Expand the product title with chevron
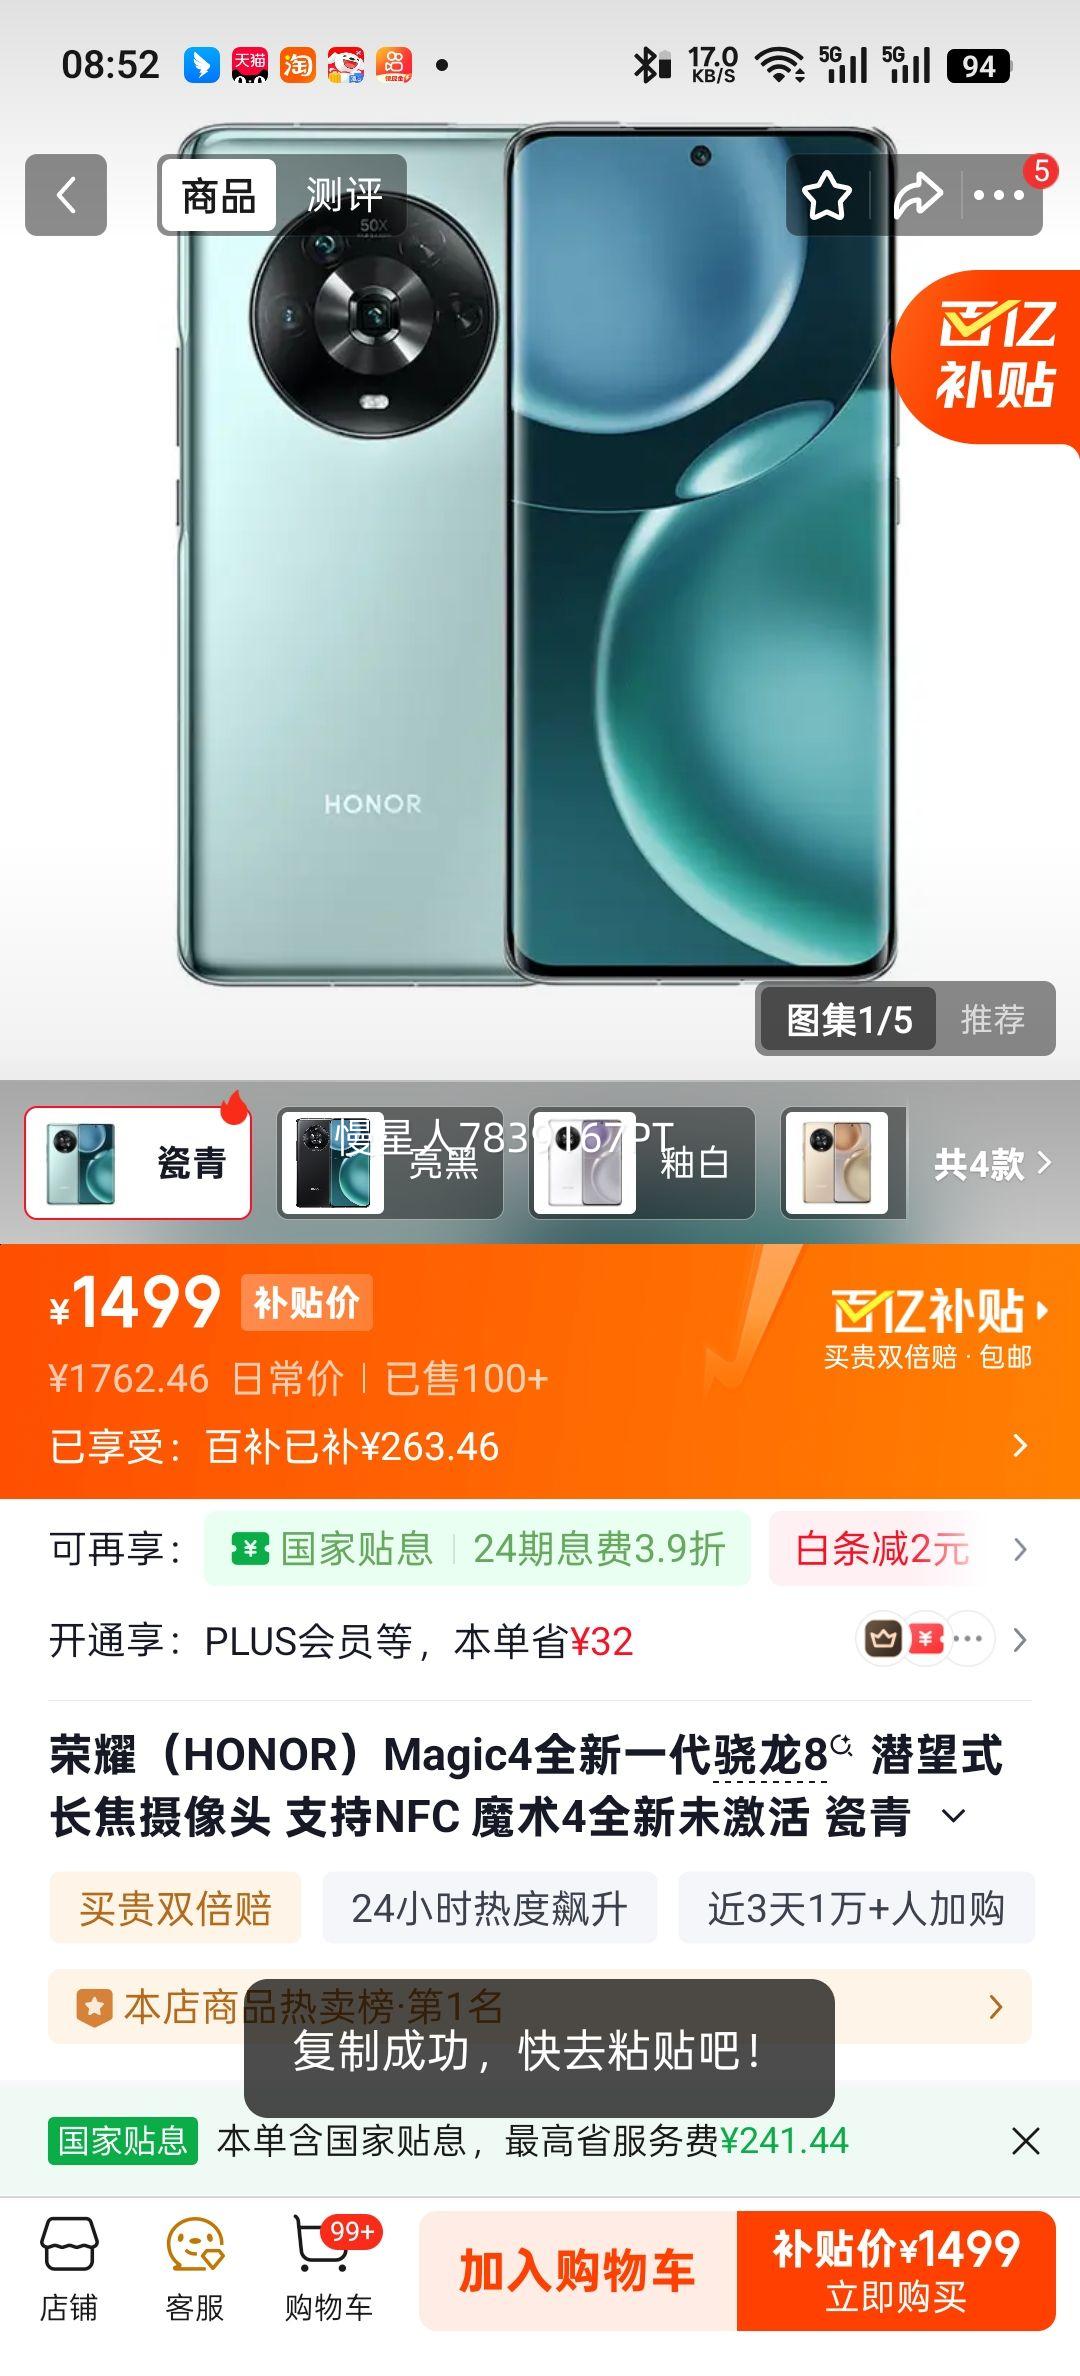 coord(954,1816)
